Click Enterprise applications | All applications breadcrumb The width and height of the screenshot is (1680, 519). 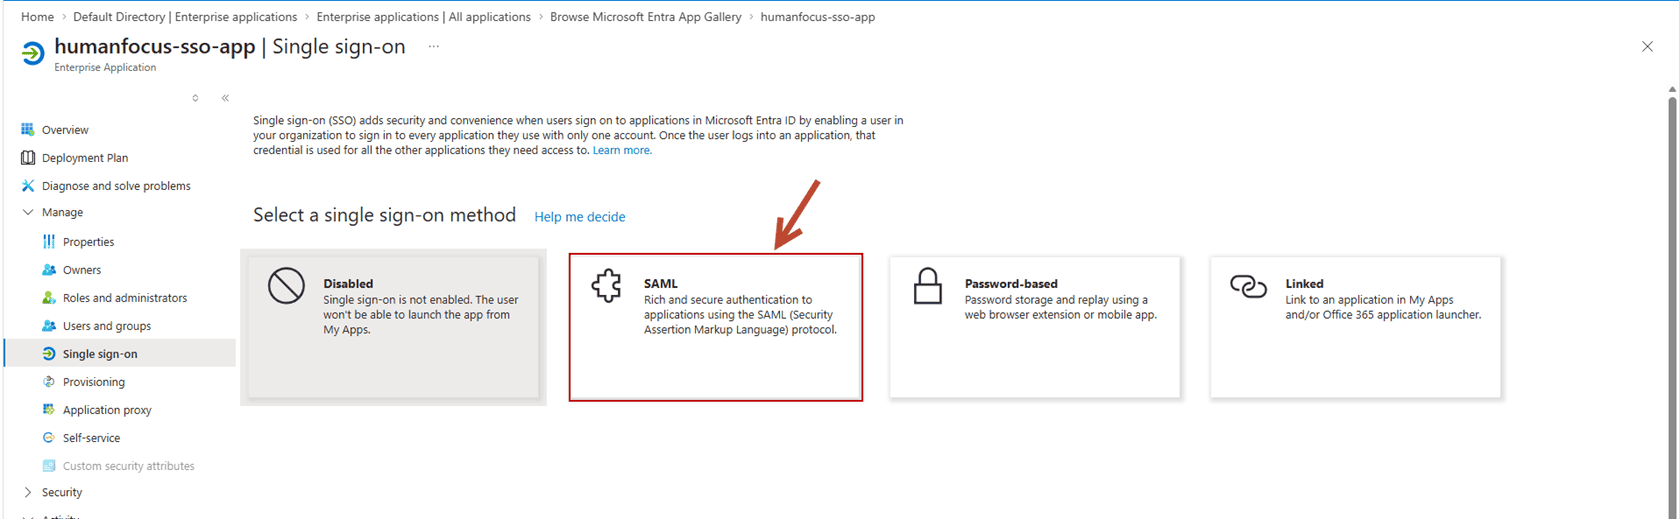click(x=424, y=17)
